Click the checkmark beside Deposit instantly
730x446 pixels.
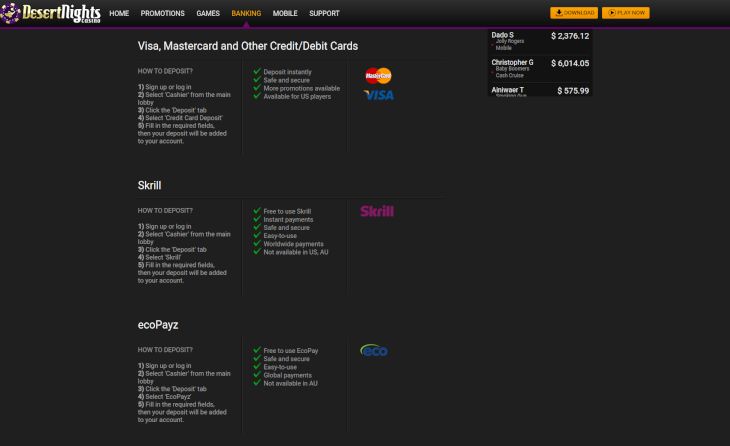point(257,71)
